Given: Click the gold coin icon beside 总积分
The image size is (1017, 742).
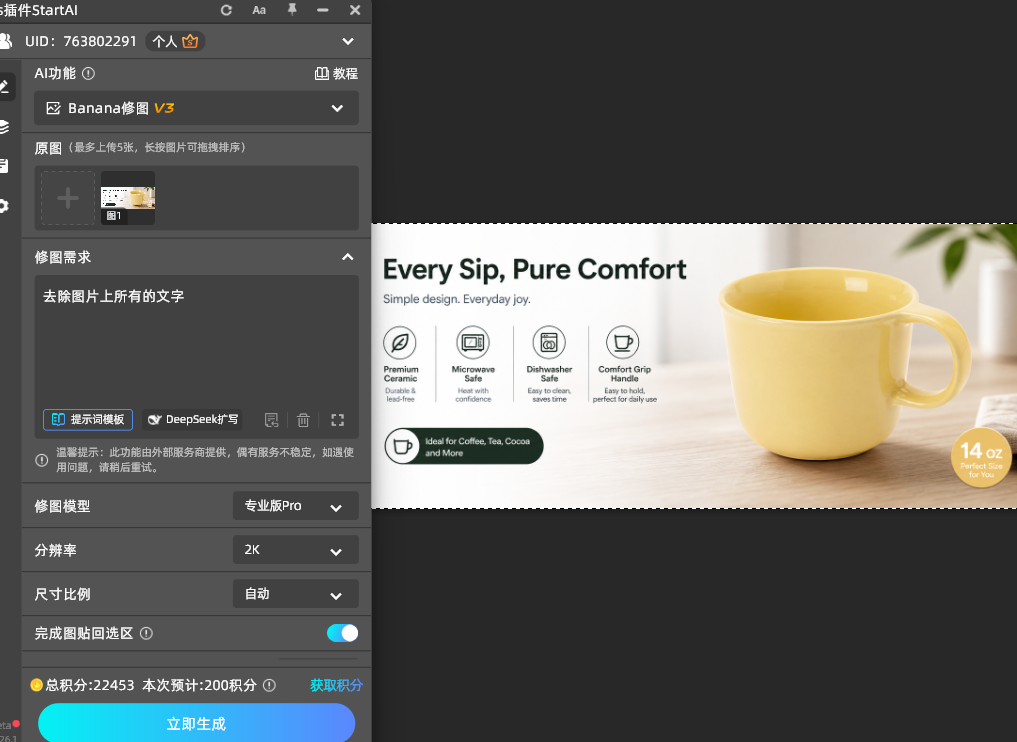Looking at the screenshot, I should [x=37, y=685].
